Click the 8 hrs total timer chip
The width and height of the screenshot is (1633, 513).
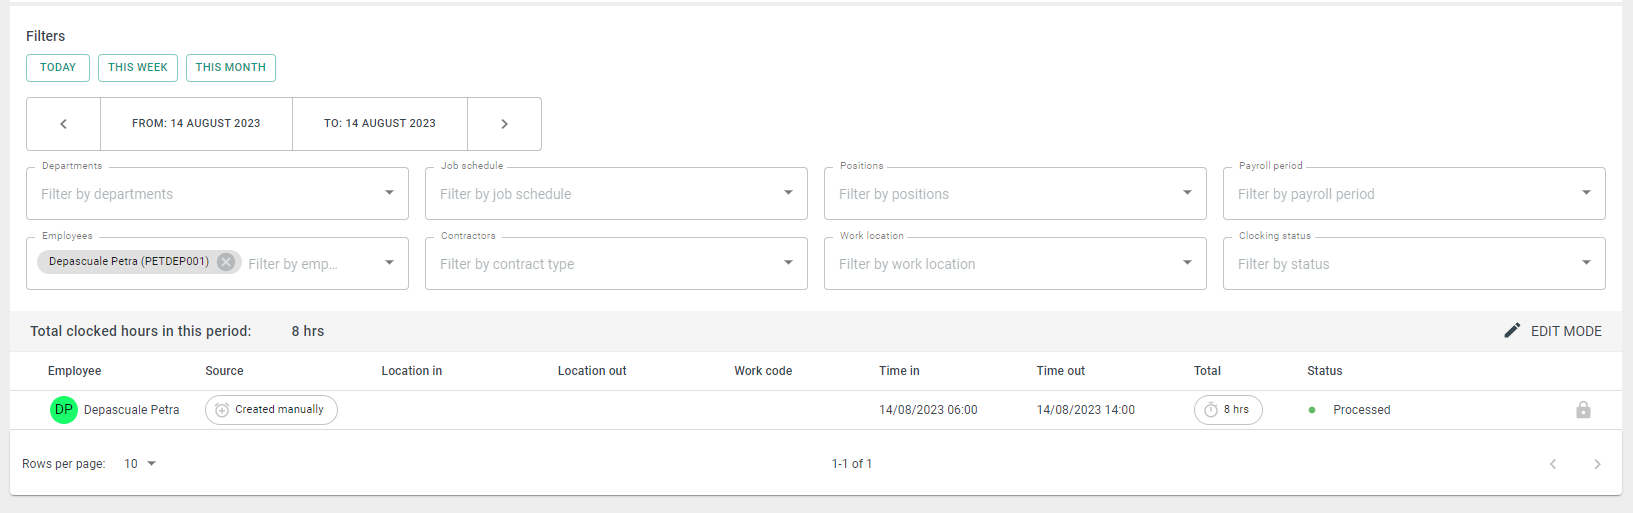[x=1228, y=410]
